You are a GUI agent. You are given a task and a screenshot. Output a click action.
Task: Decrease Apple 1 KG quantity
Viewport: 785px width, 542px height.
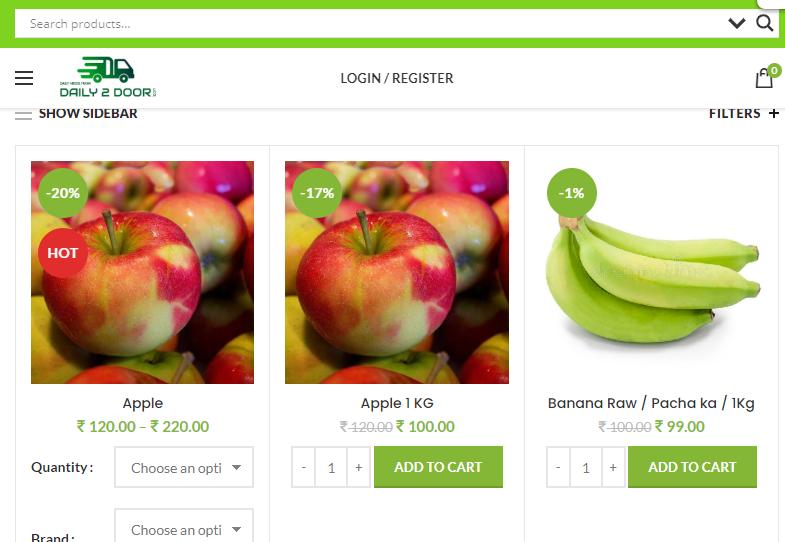tap(303, 467)
